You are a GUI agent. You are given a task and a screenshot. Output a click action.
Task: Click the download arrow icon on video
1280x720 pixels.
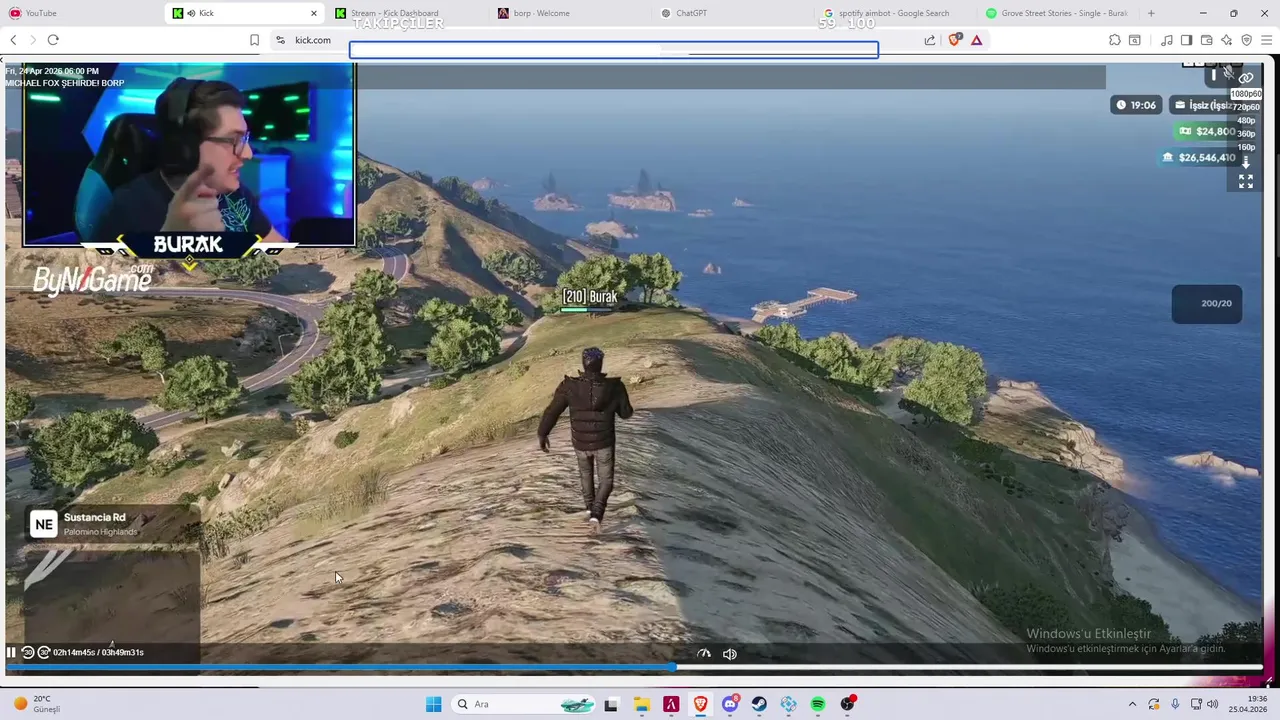coord(1246,162)
